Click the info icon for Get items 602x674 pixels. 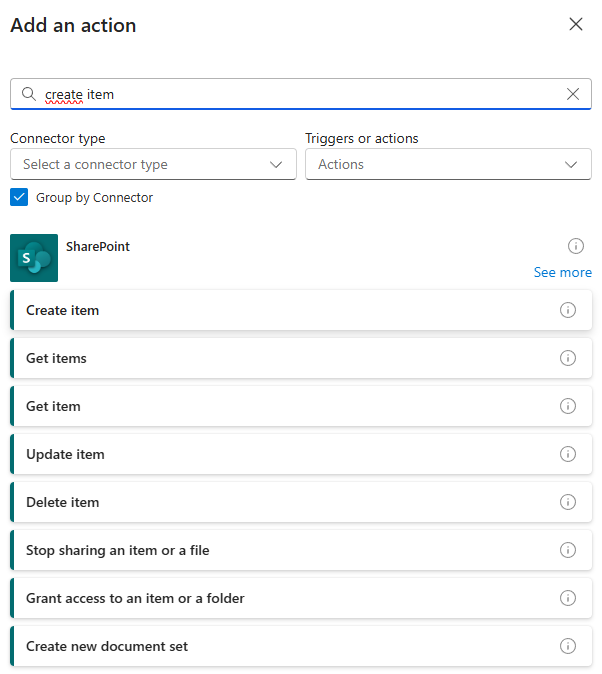[568, 358]
